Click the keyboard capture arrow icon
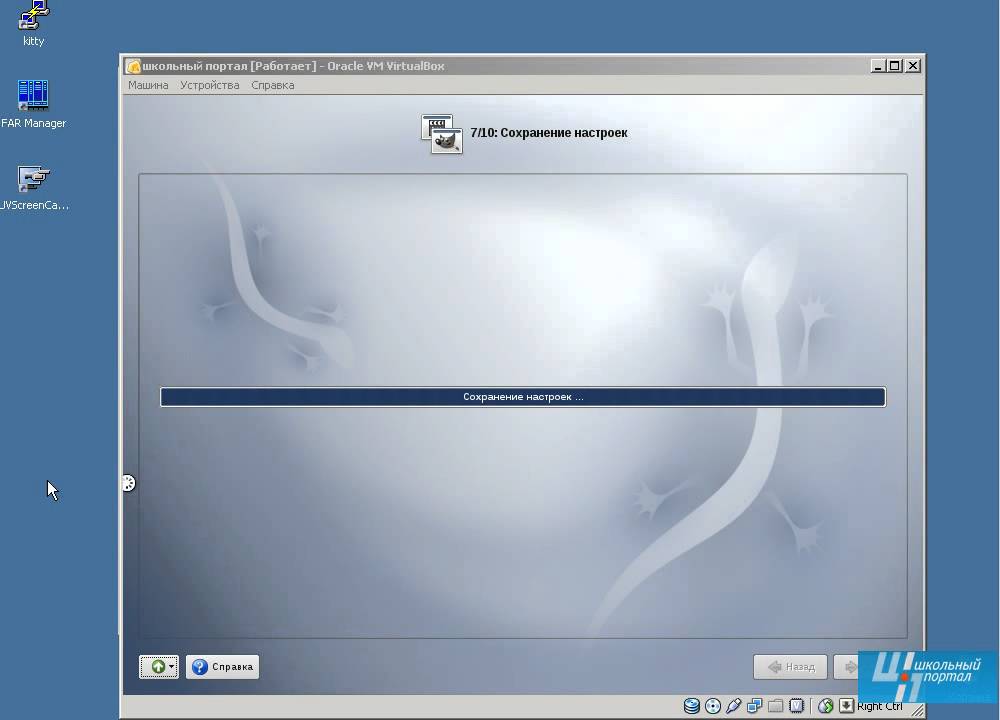The width and height of the screenshot is (1000, 720). click(x=846, y=705)
